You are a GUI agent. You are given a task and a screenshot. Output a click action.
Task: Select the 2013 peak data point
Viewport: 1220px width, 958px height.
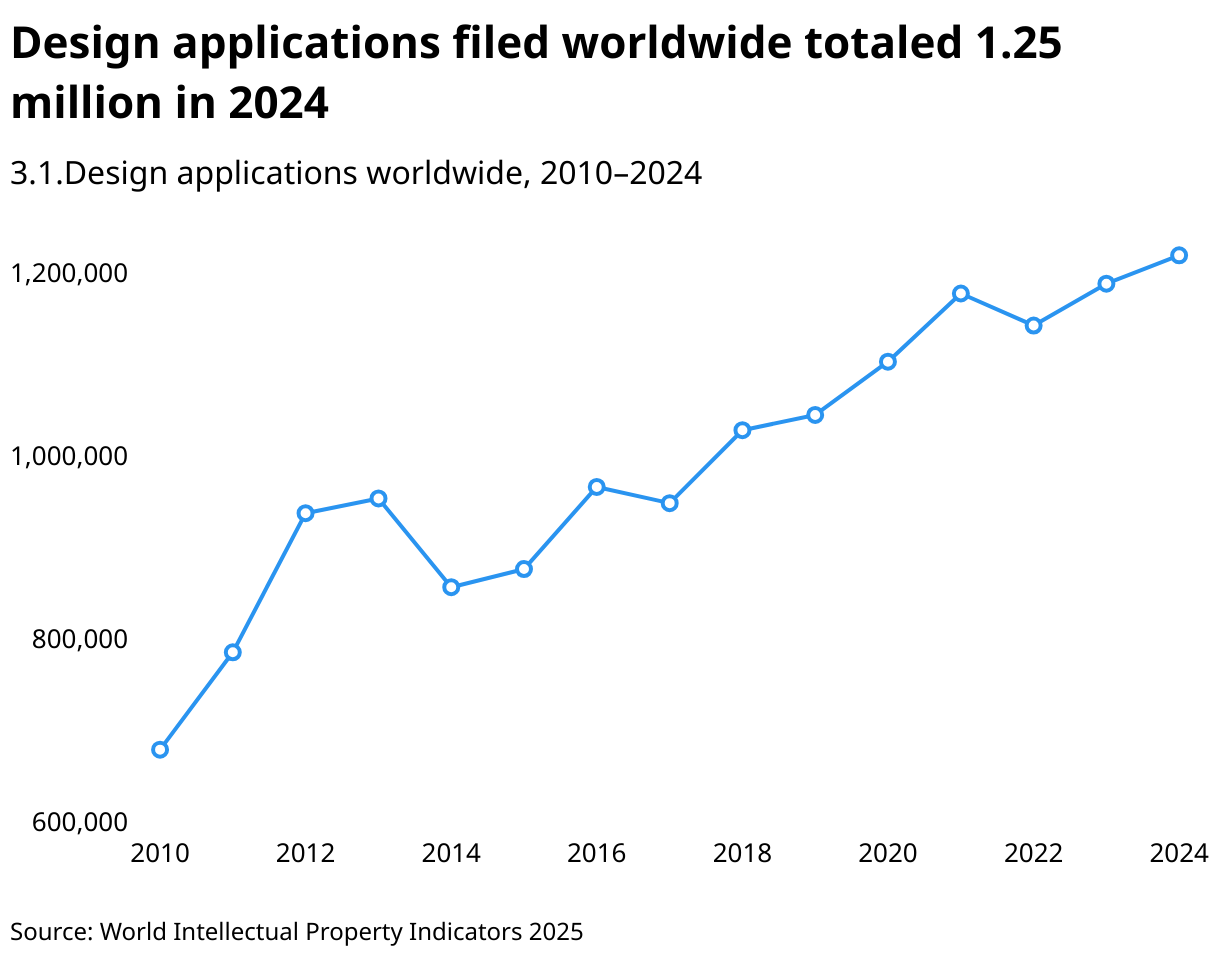[x=378, y=497]
